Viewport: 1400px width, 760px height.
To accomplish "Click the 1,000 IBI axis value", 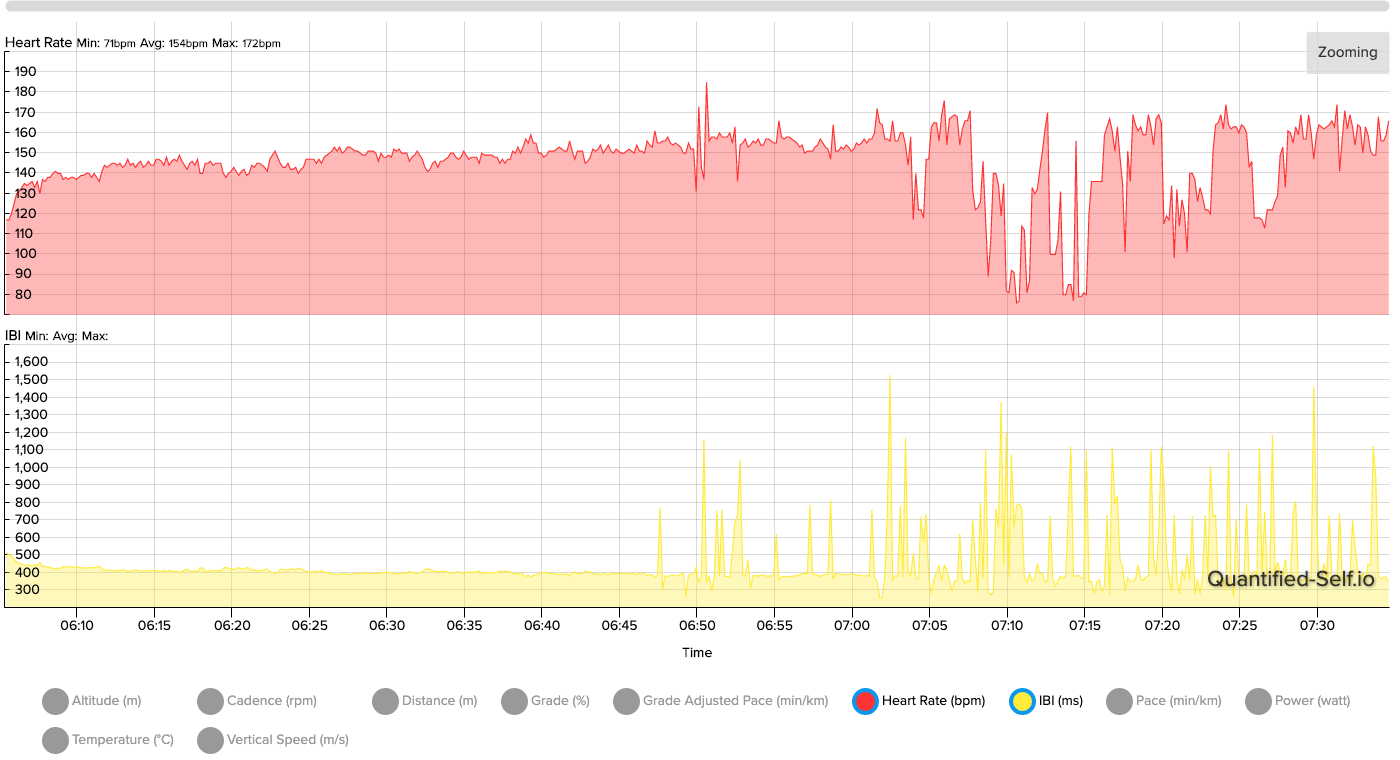I will 31,467.
